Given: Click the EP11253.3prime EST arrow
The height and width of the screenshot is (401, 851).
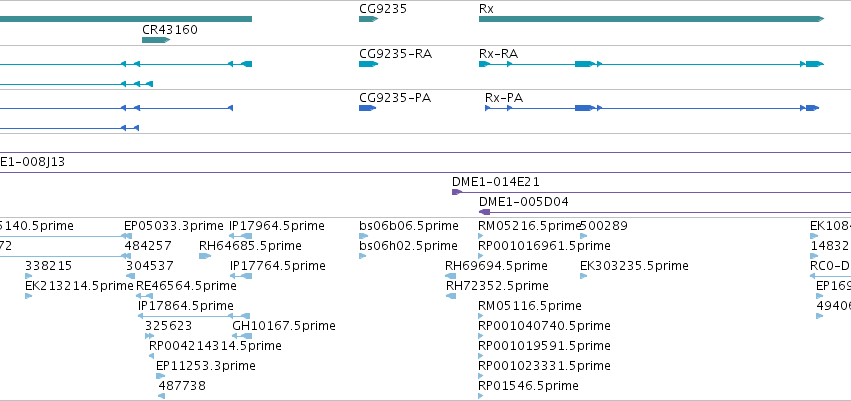Looking at the screenshot, I should tap(161, 376).
